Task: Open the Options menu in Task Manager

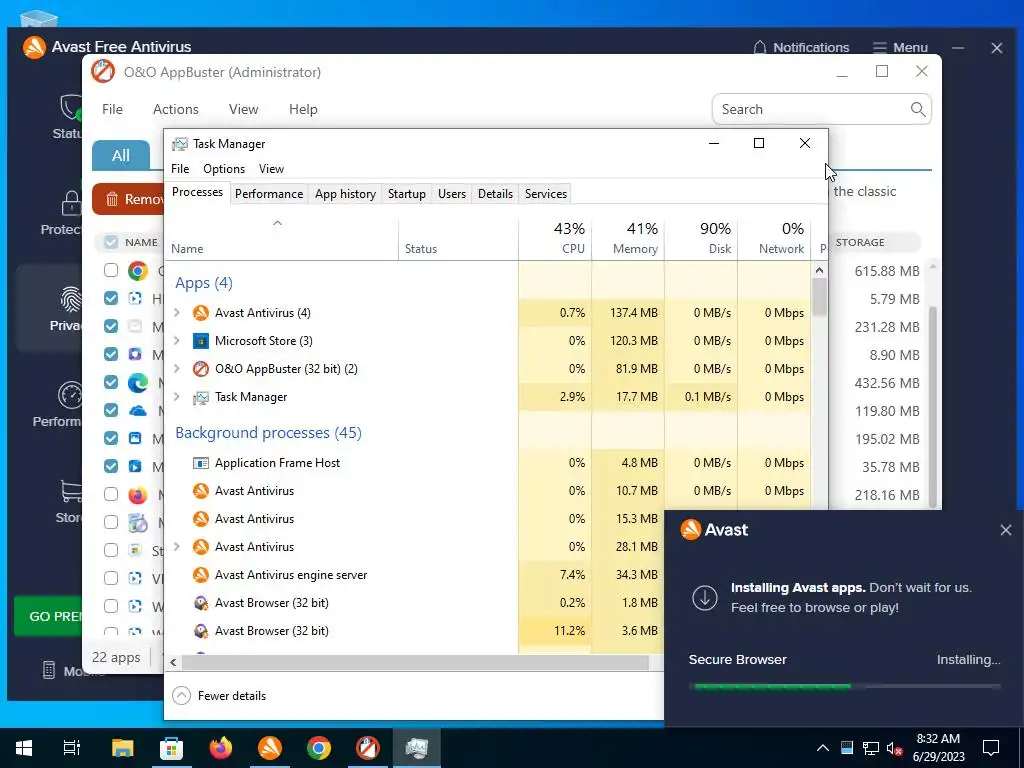Action: 224,169
